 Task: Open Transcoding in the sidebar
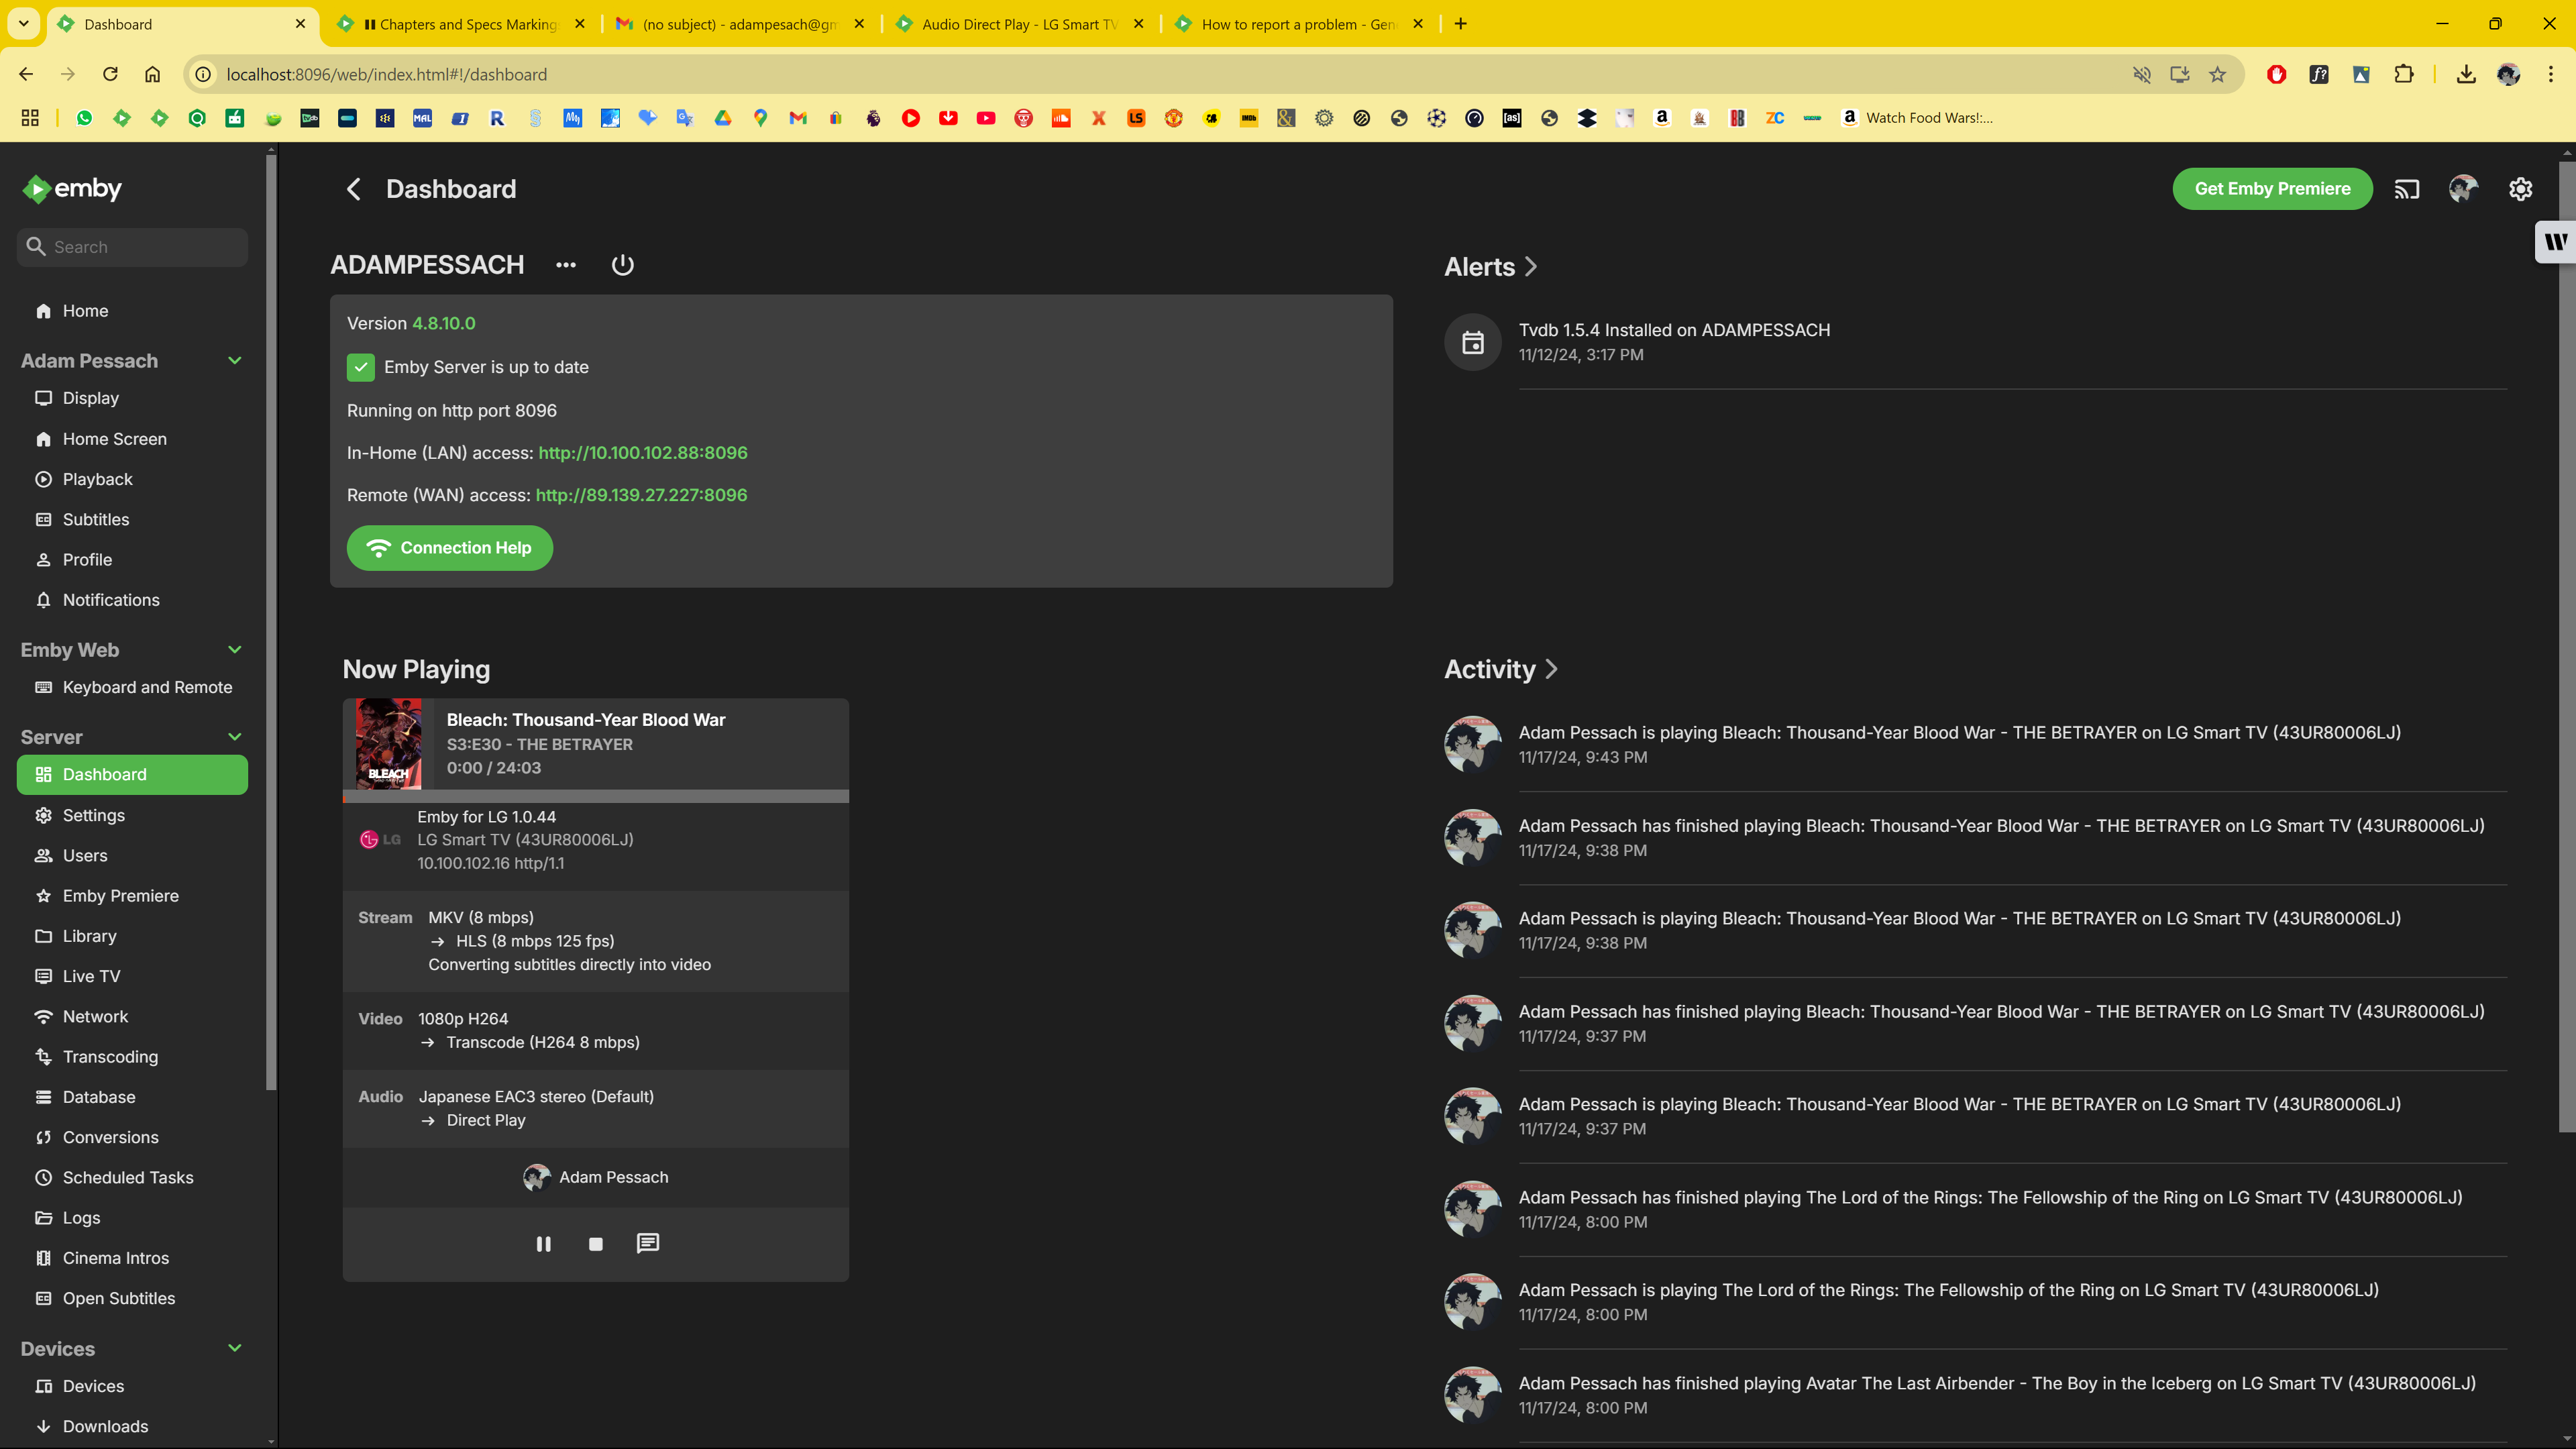(x=110, y=1057)
